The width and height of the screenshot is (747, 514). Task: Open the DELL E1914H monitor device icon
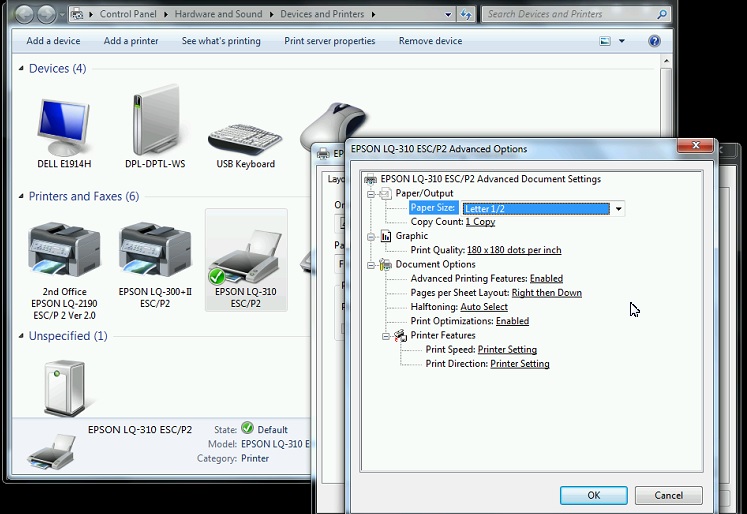pos(64,127)
